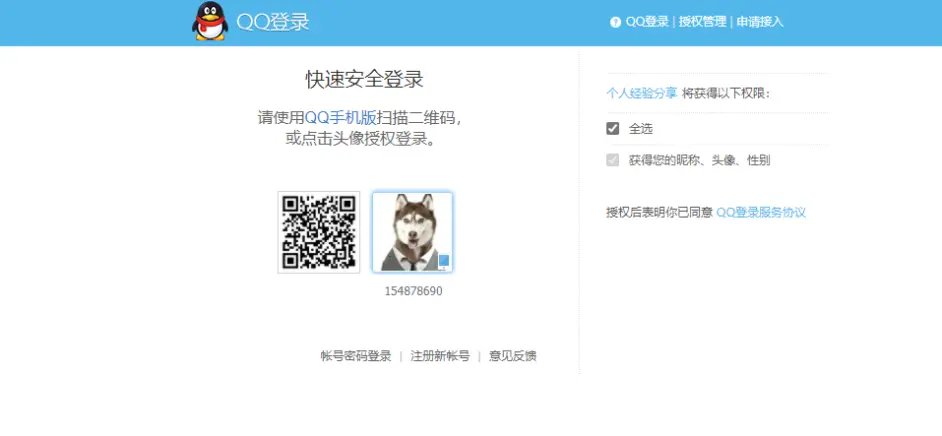Open the 个人经验分享 app link
This screenshot has width=942, height=436.
coord(642,93)
